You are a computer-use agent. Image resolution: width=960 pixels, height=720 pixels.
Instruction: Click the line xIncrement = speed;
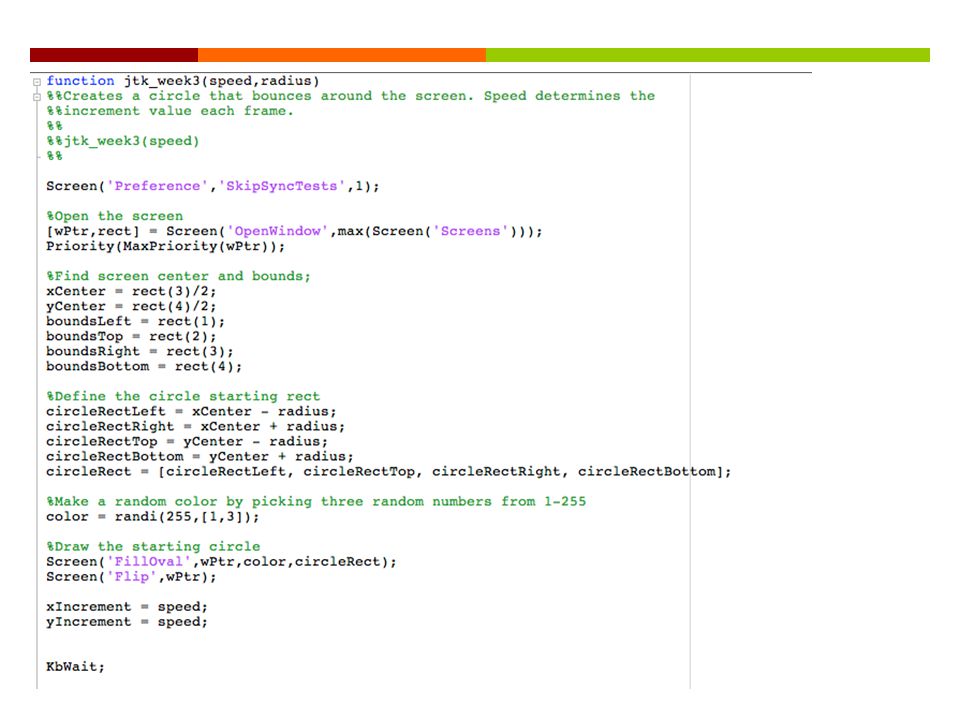[127, 607]
